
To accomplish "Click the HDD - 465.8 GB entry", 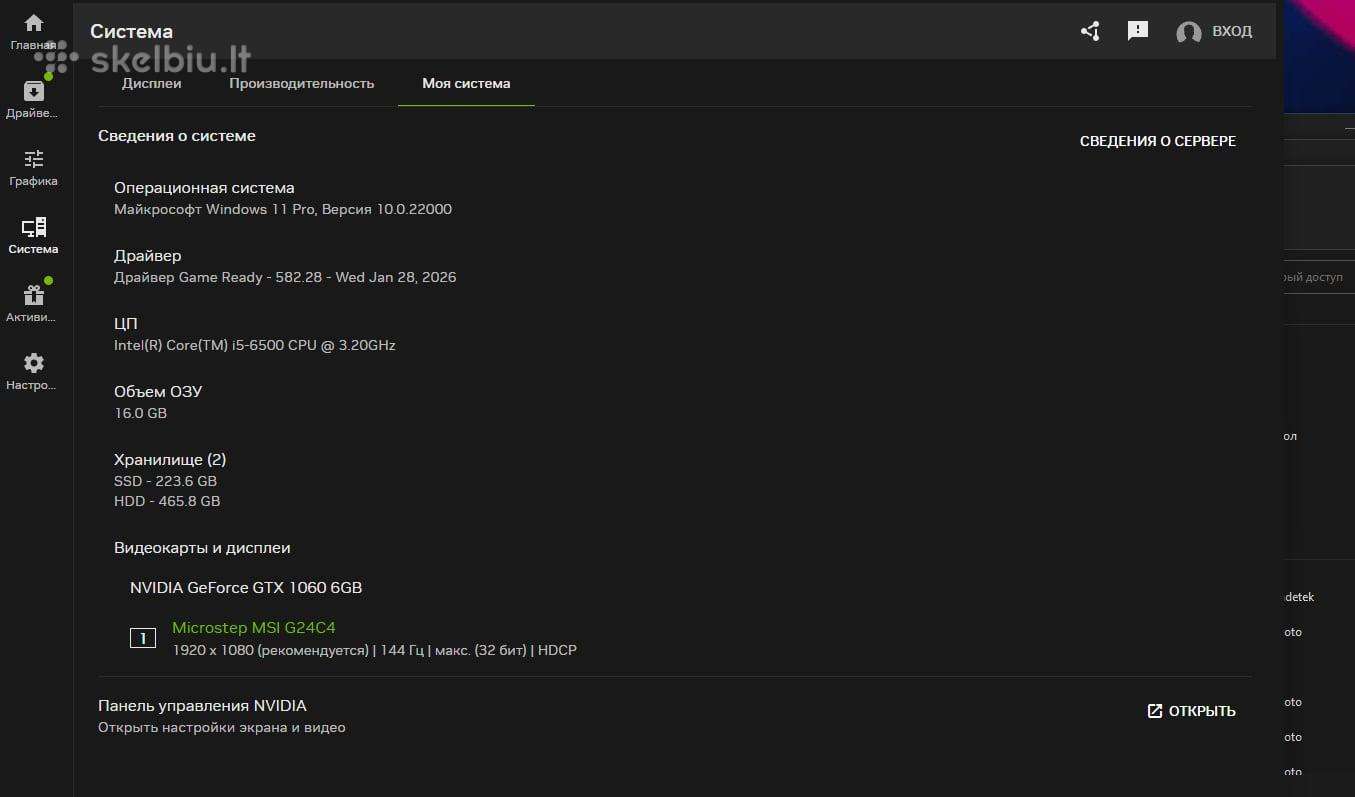I will pos(167,501).
